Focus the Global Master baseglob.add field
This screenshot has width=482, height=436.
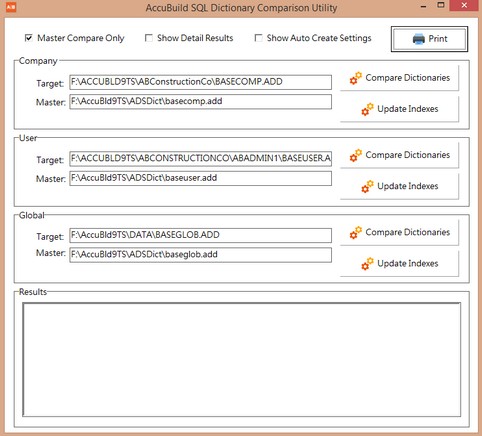click(201, 255)
